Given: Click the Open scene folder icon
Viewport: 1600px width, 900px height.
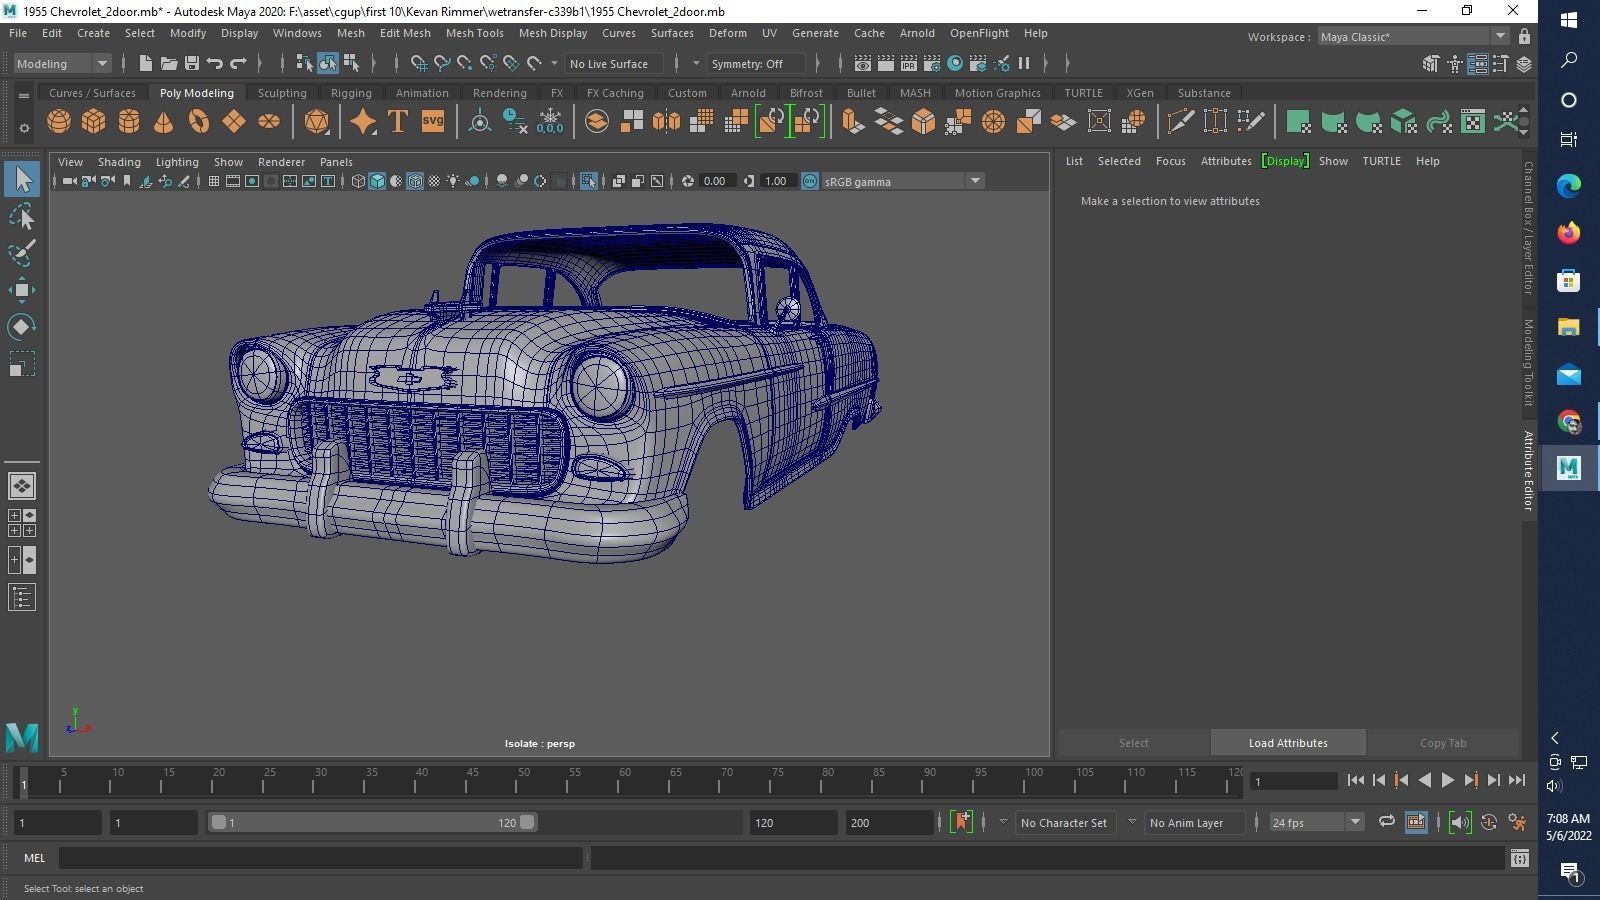Looking at the screenshot, I should pyautogui.click(x=169, y=64).
